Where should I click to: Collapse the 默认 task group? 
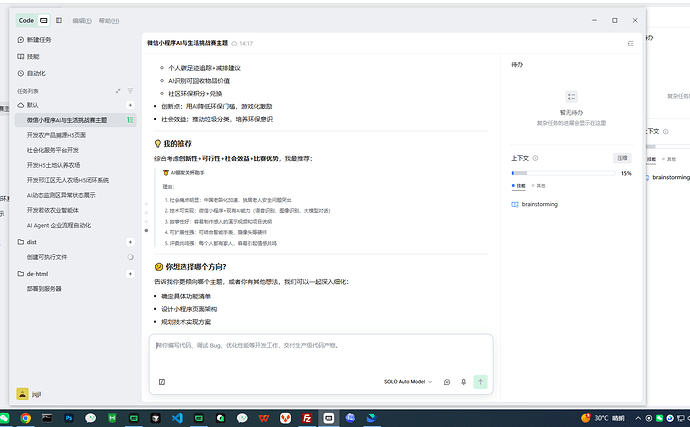28,105
